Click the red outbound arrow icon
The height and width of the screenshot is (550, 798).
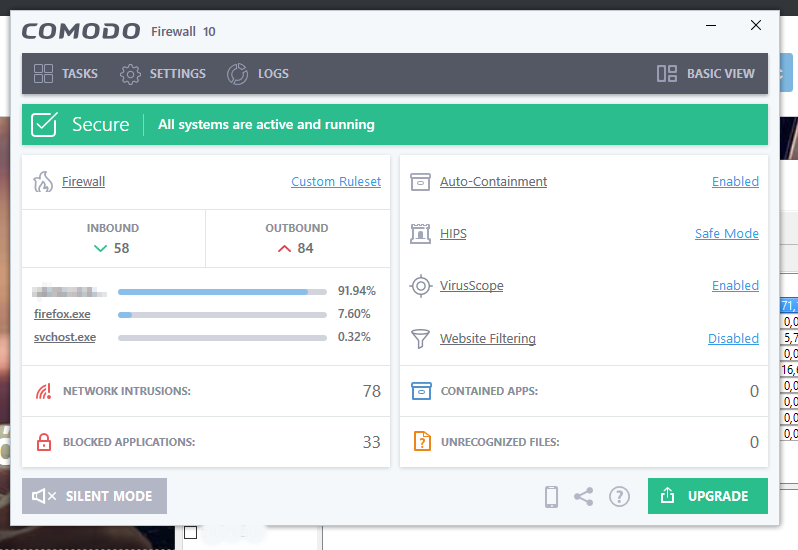(284, 248)
